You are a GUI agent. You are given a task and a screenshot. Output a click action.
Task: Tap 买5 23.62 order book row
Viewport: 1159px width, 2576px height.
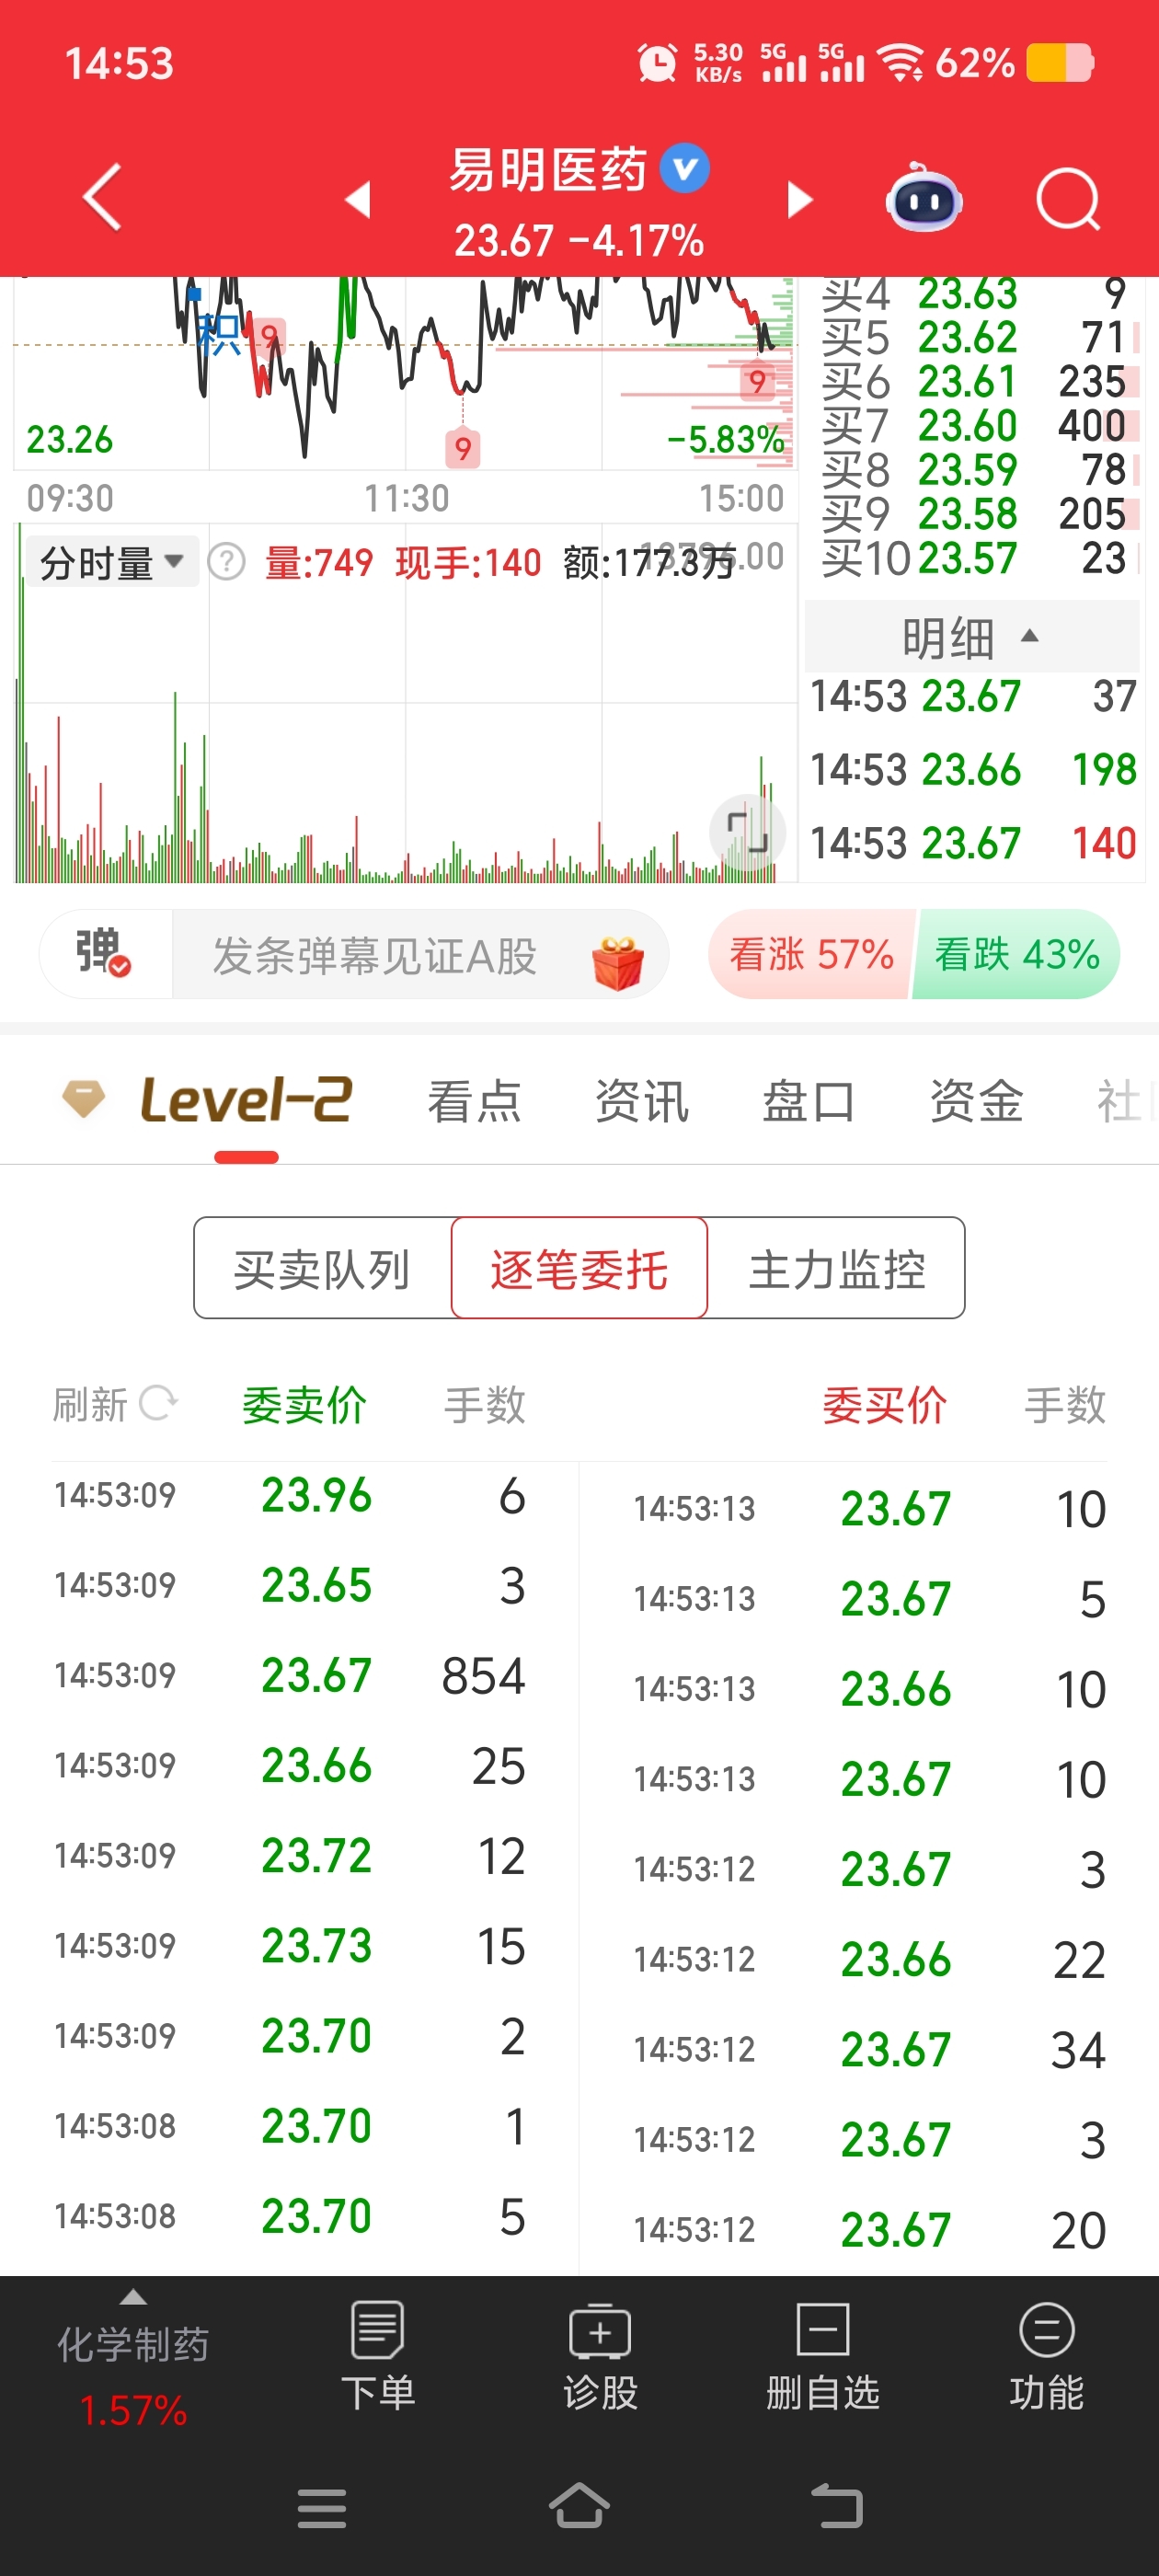[979, 338]
